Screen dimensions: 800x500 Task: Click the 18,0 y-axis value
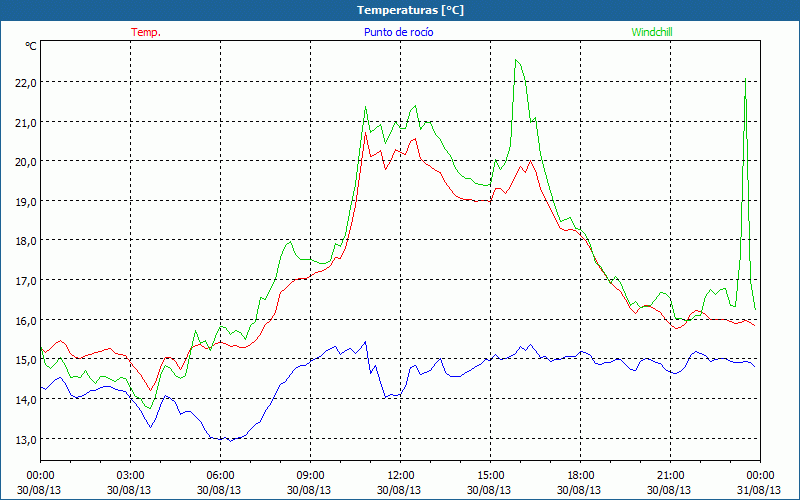[26, 240]
